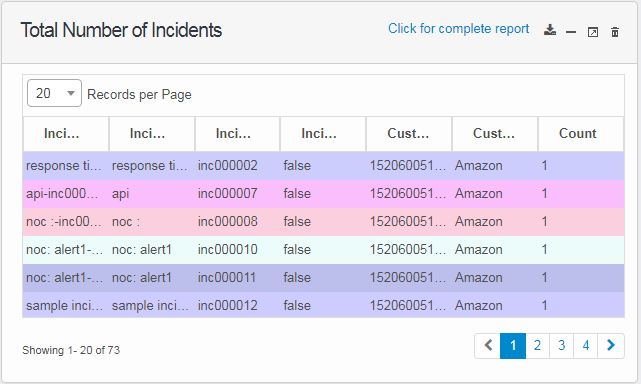Select row with incident inc000007
641x384 pixels.
[x=323, y=193]
